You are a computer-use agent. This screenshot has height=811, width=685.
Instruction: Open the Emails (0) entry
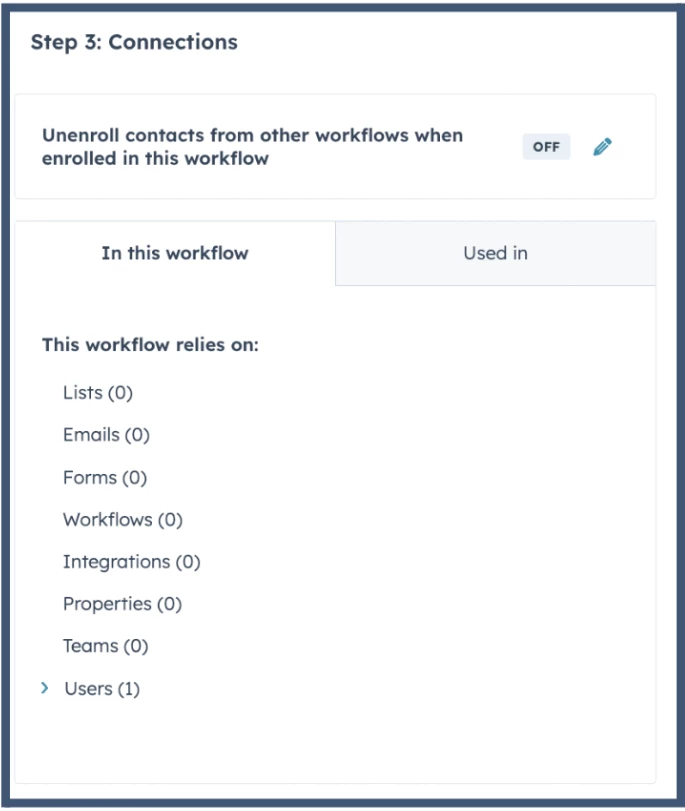(x=106, y=435)
